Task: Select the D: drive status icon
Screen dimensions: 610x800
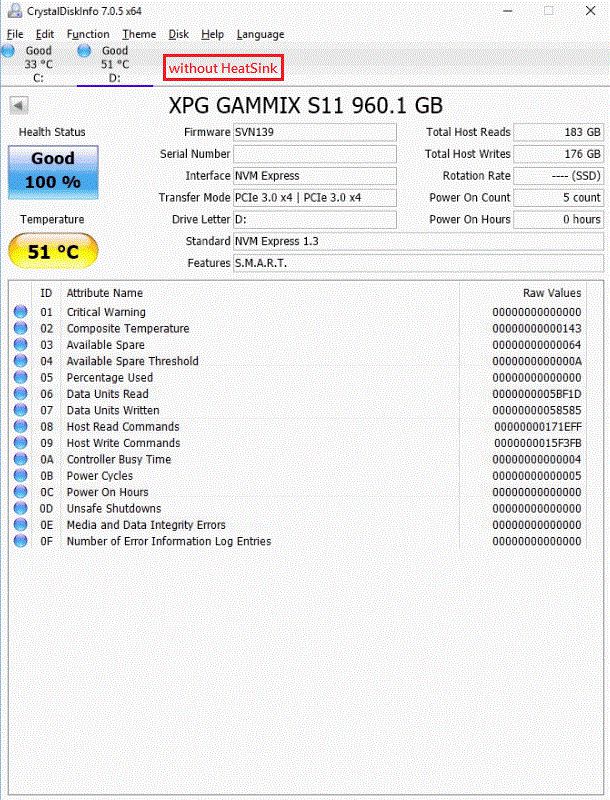Action: tap(84, 51)
